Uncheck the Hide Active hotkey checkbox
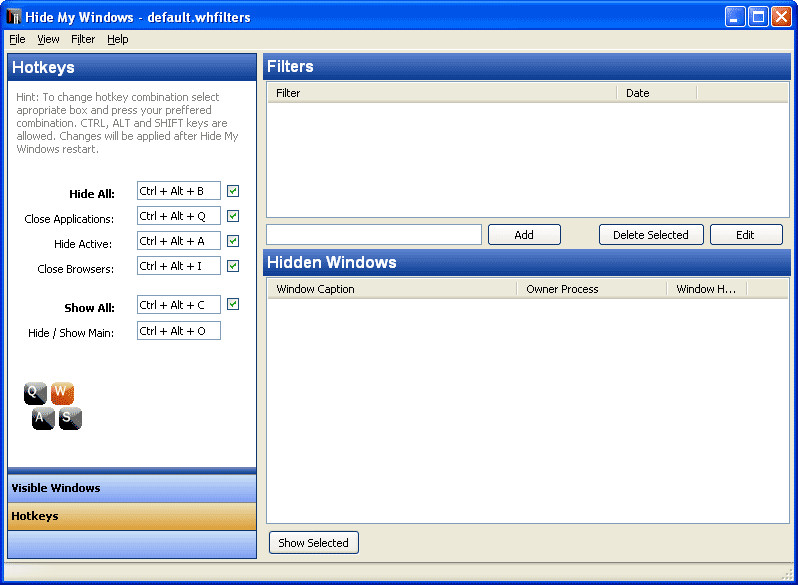 tap(233, 241)
